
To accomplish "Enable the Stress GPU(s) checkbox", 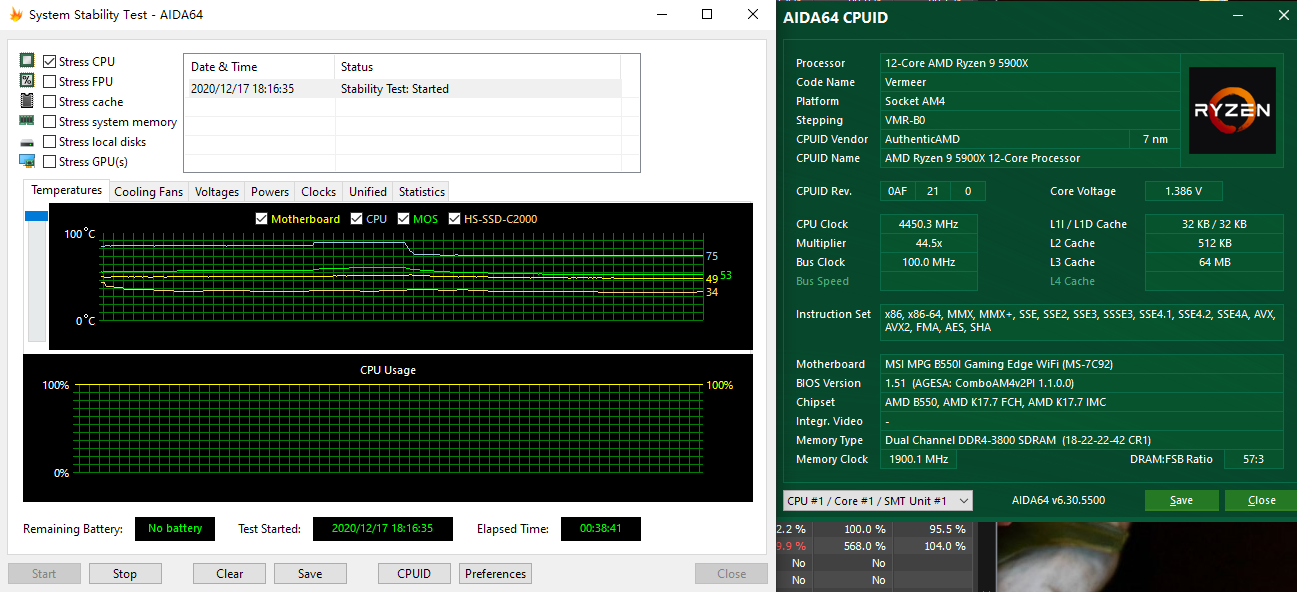I will point(50,161).
